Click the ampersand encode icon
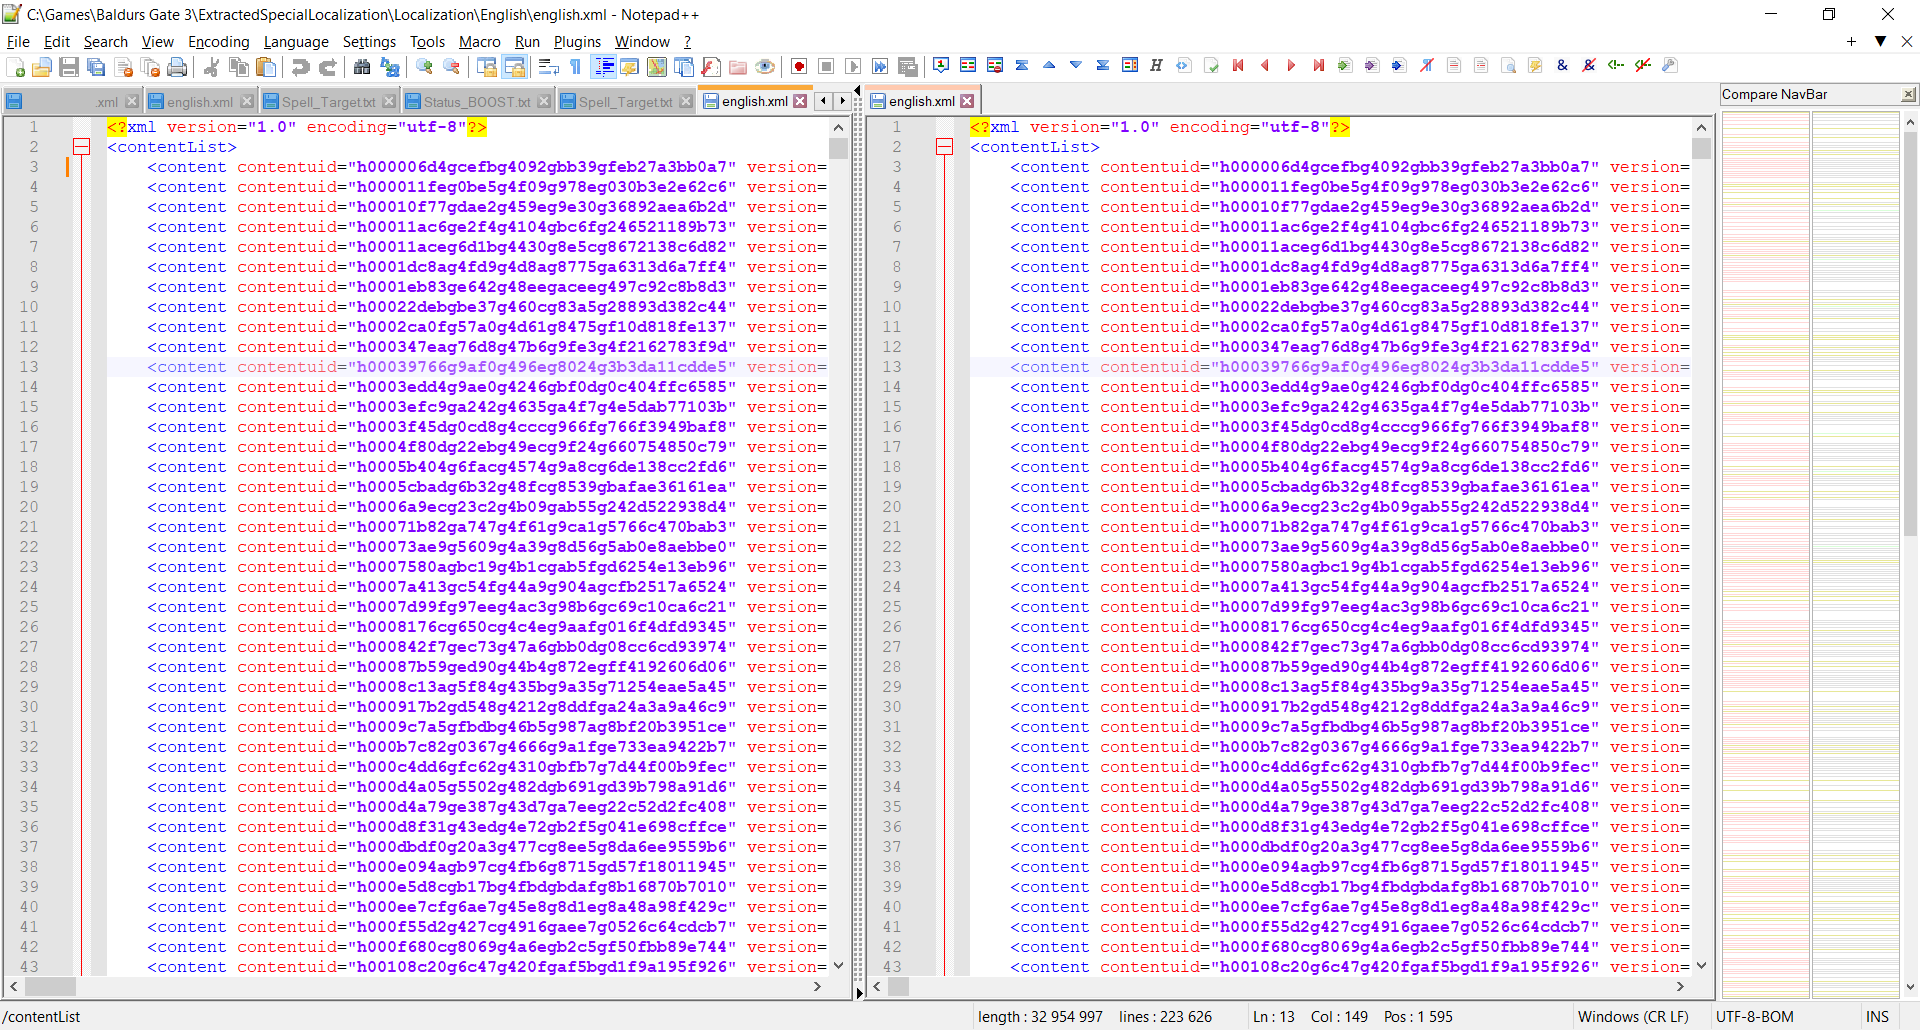The height and width of the screenshot is (1030, 1920). 1562,65
